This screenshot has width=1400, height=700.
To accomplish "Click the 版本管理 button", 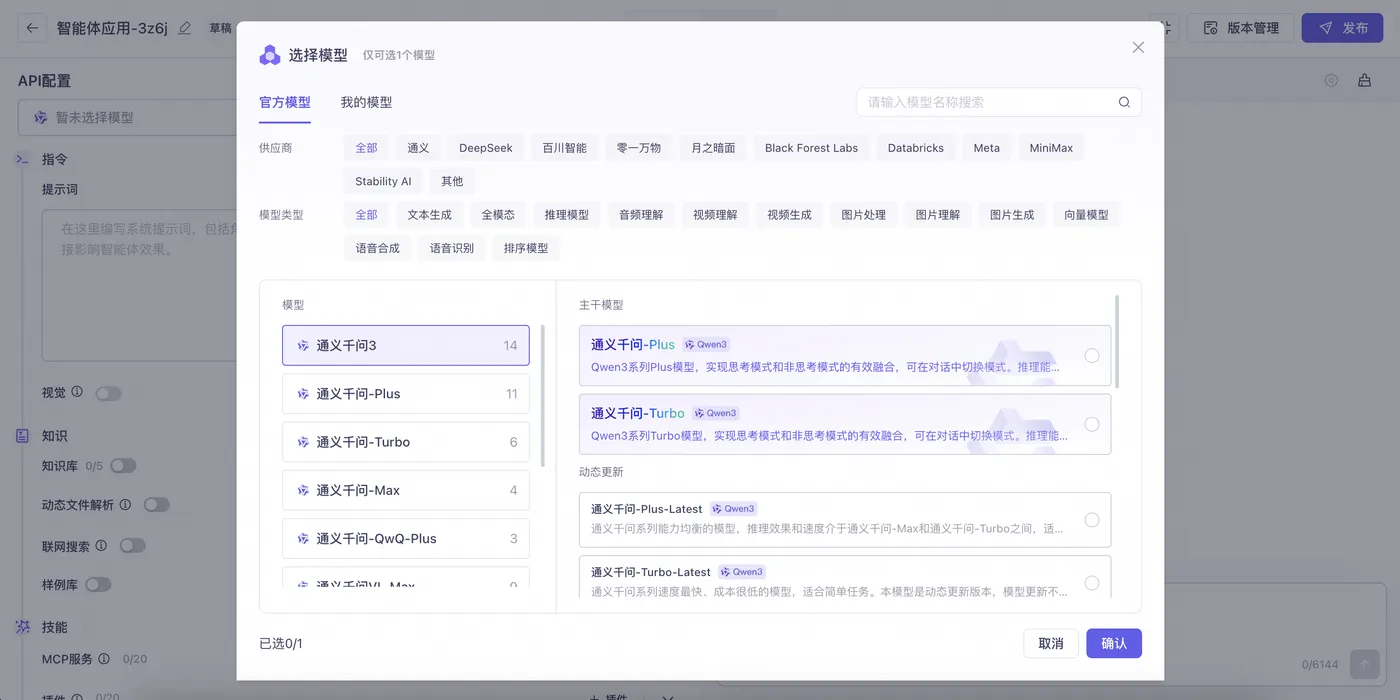I will 1241,28.
